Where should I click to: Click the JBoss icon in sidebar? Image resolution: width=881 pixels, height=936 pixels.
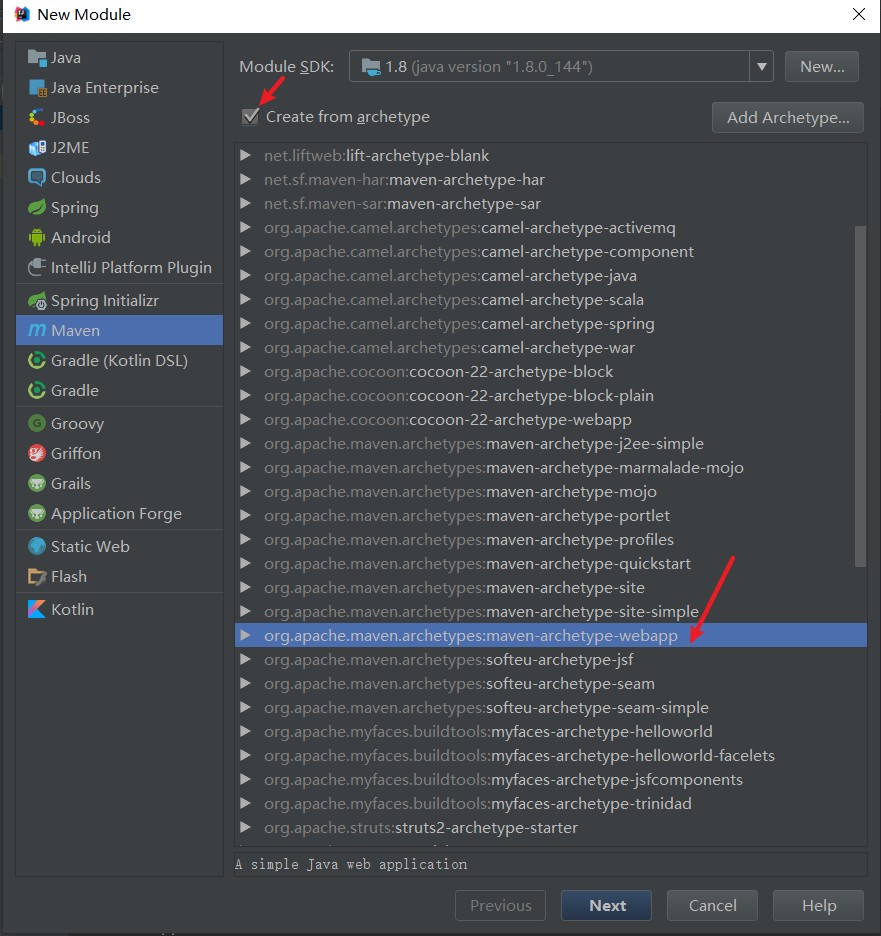pos(37,118)
